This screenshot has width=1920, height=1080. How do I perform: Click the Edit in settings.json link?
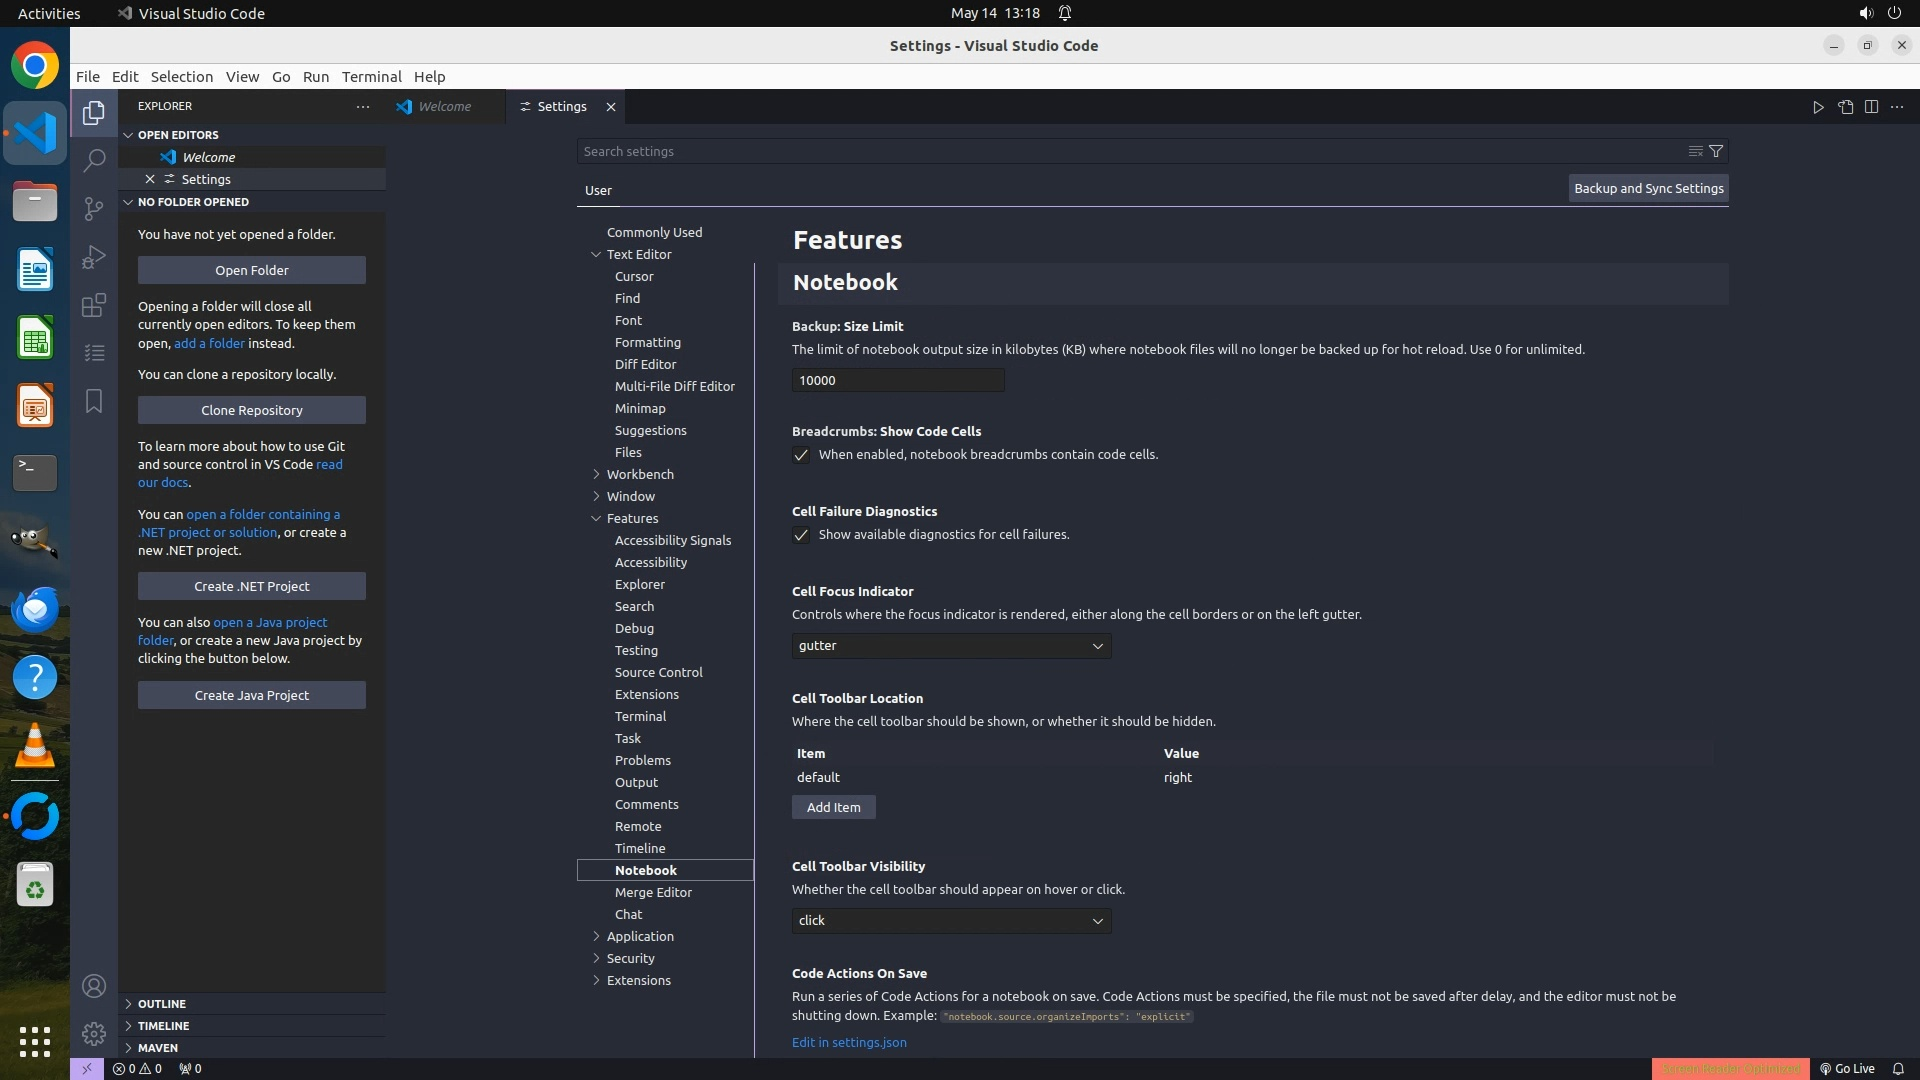tap(849, 1042)
